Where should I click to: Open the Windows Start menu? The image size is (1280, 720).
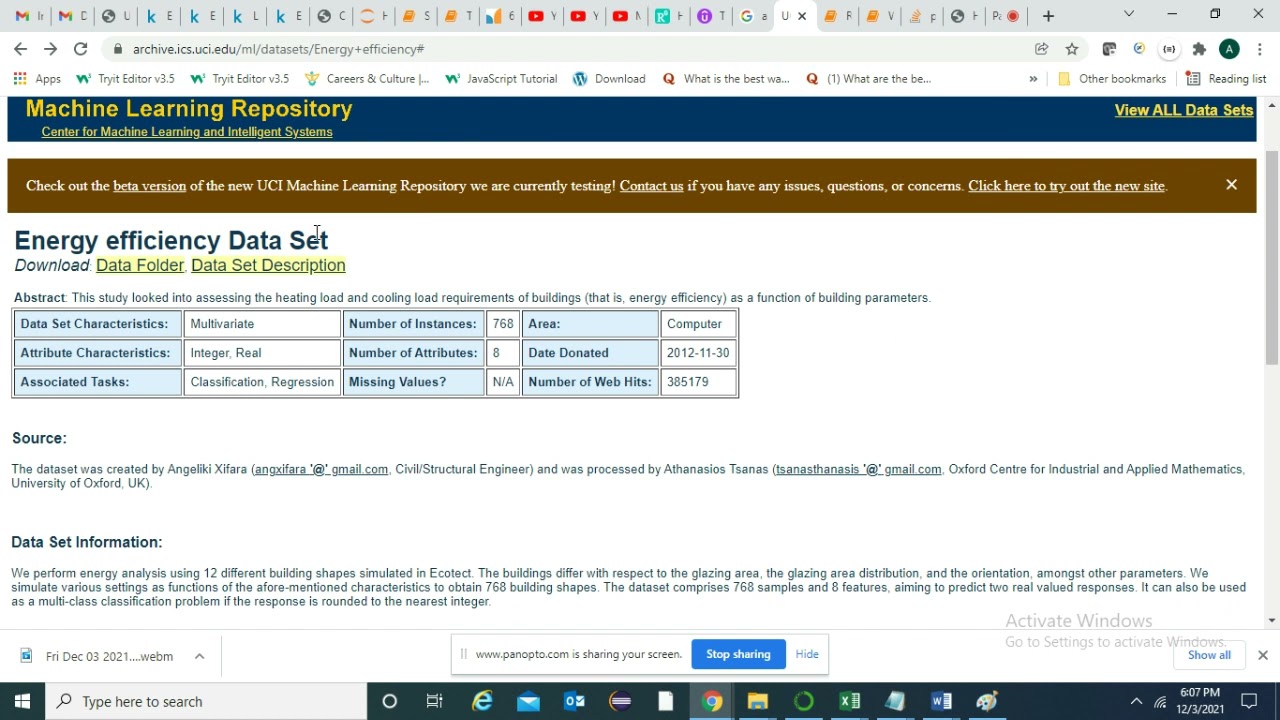(x=22, y=701)
